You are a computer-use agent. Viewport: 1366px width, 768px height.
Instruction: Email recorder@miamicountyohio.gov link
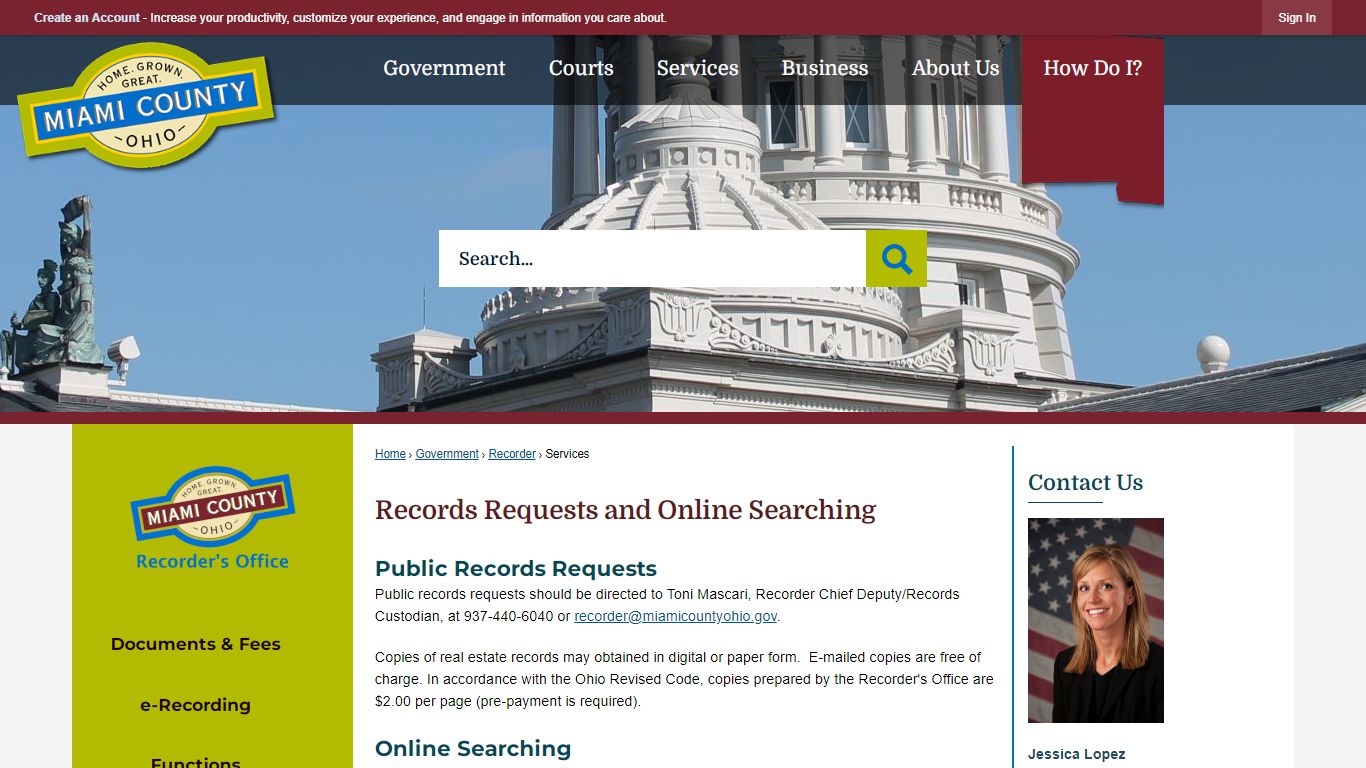coord(675,616)
